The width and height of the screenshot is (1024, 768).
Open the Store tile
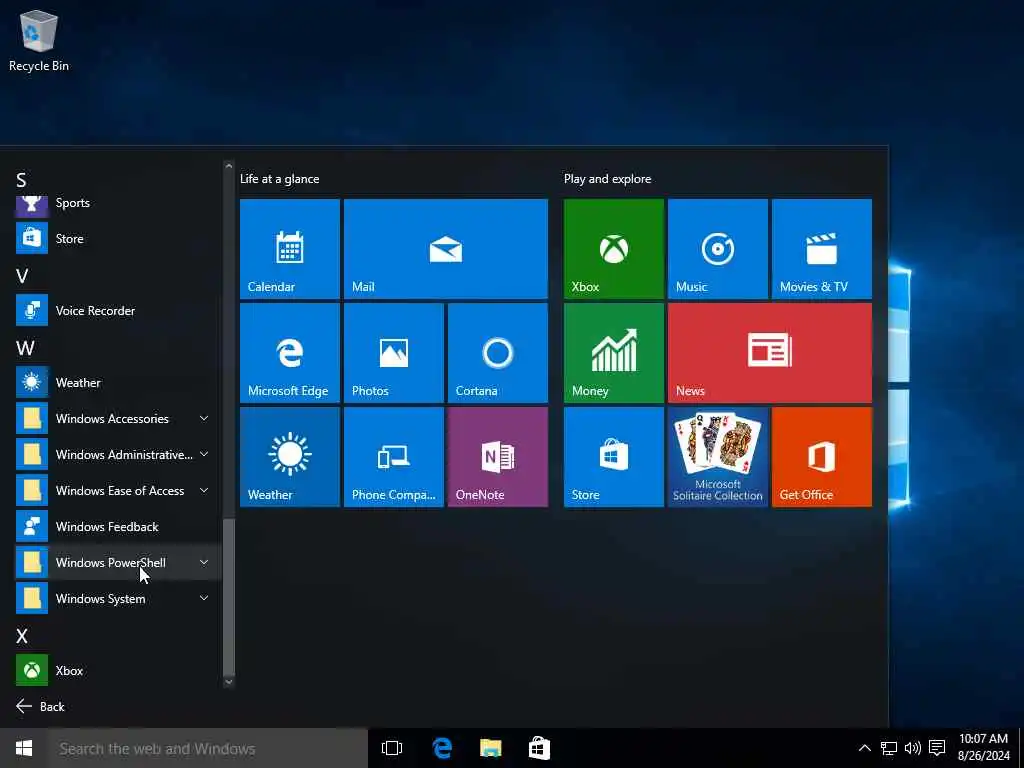coord(614,456)
